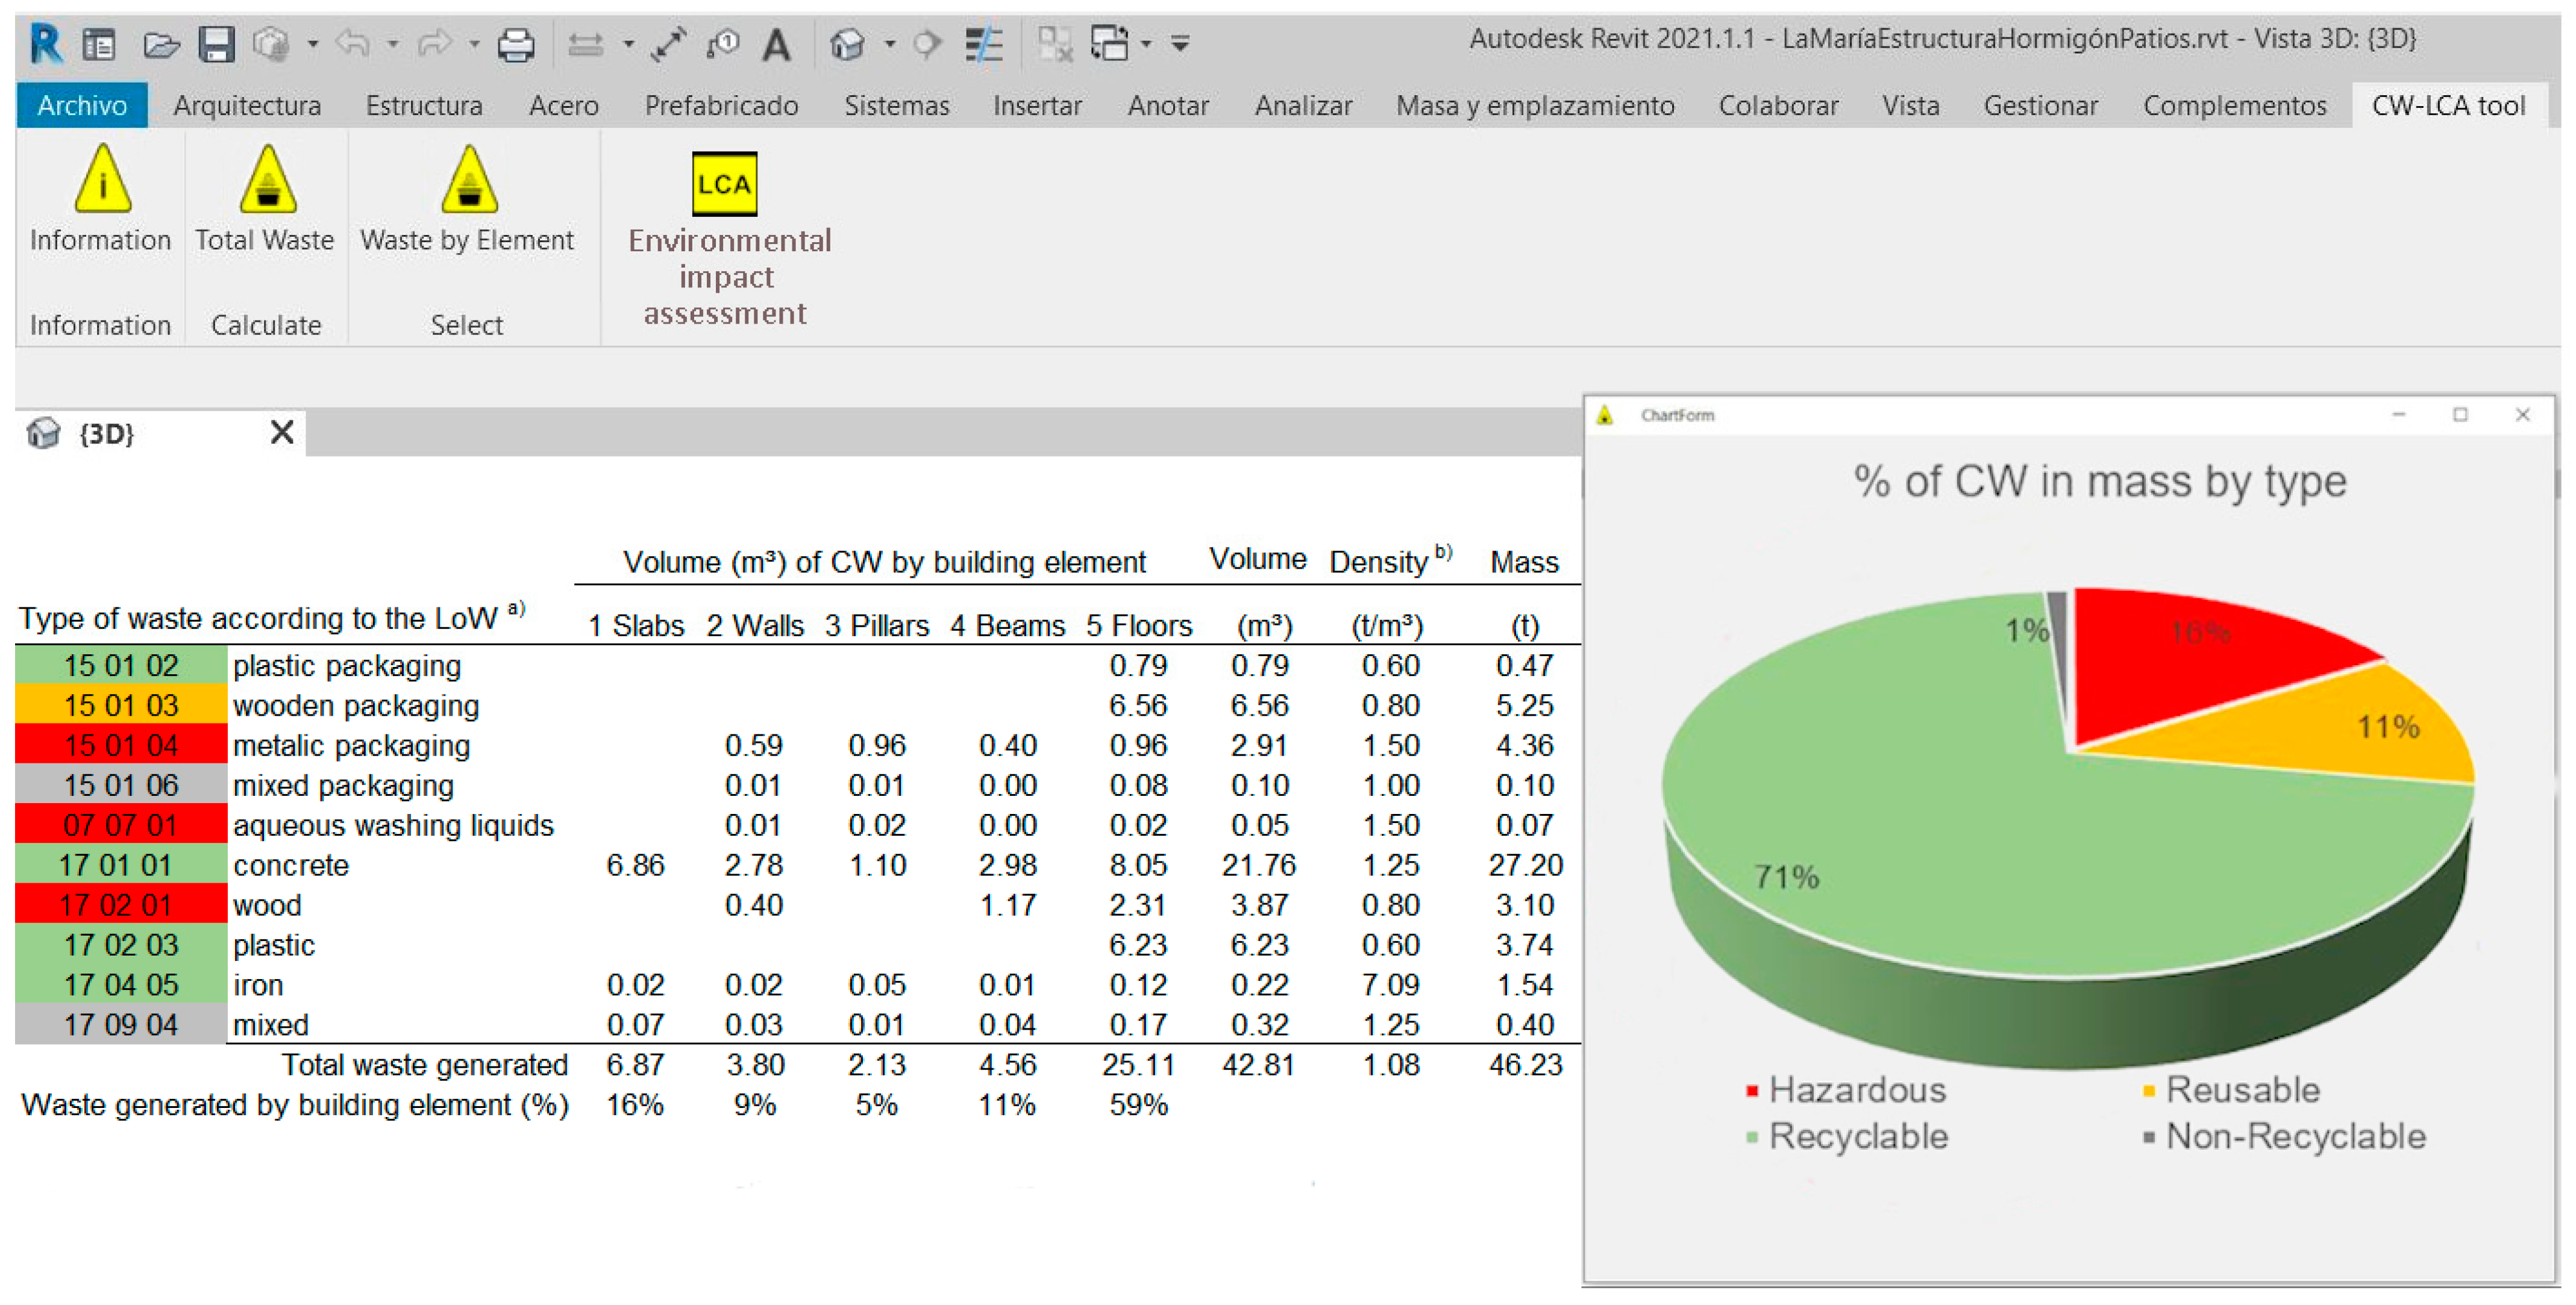Launch Environmental impact assessment LCA icon
The width and height of the screenshot is (2576, 1305).
point(725,184)
